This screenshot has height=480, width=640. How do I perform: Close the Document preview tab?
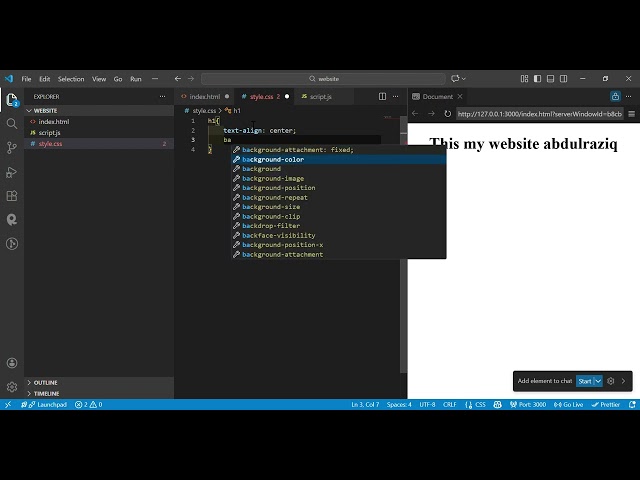[460, 96]
